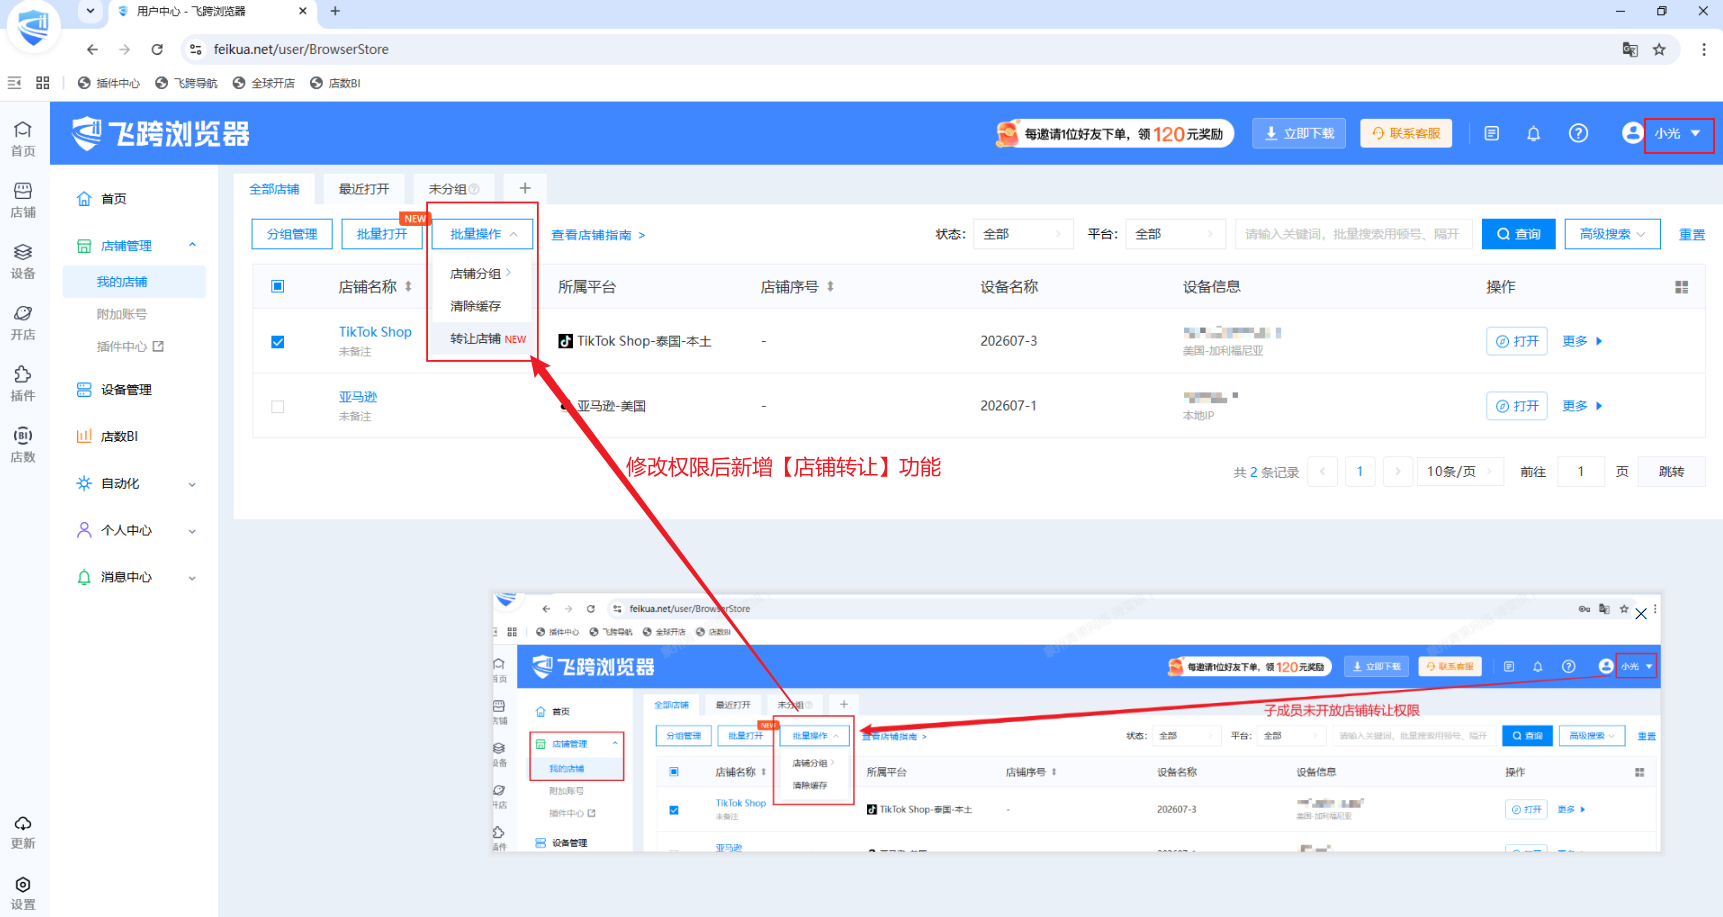Viewport: 1723px width, 917px height.
Task: Toggle the sidebar list icon in the bookmarks bar
Action: (14, 83)
